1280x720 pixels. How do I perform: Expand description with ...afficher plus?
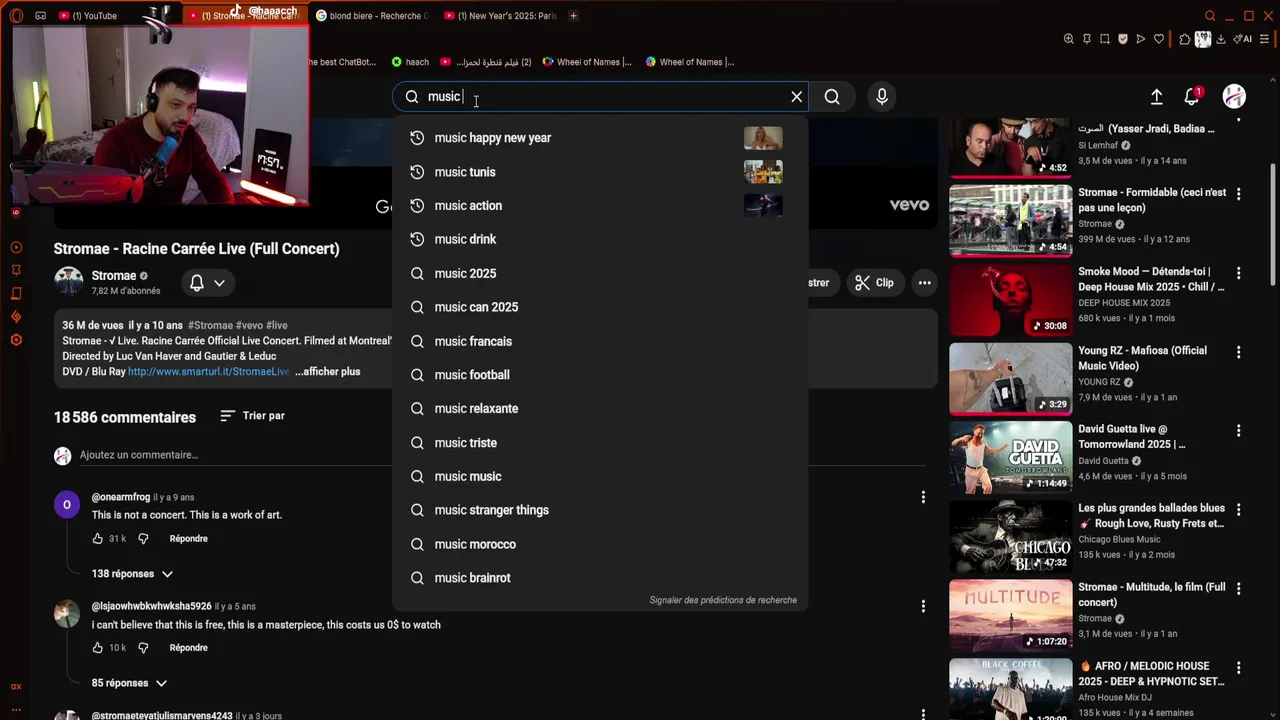coord(327,372)
